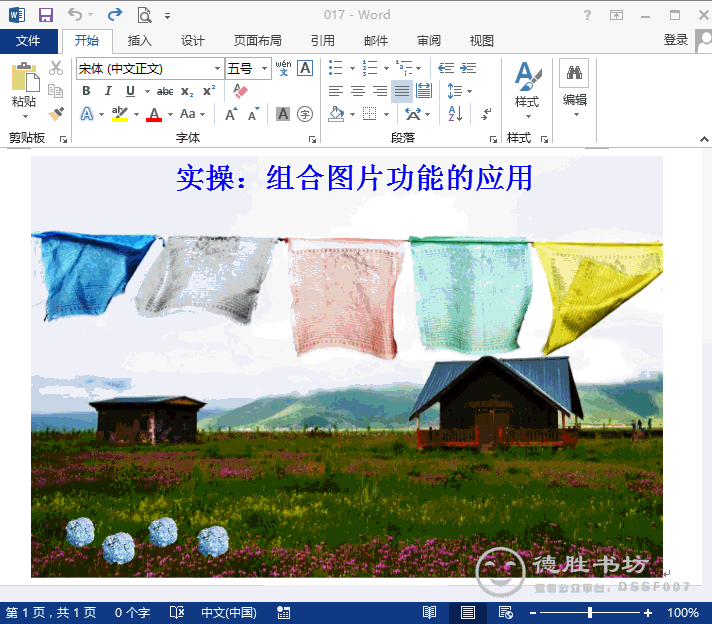The height and width of the screenshot is (624, 712).
Task: Click the Paste clipboard icon
Action: click(x=25, y=78)
